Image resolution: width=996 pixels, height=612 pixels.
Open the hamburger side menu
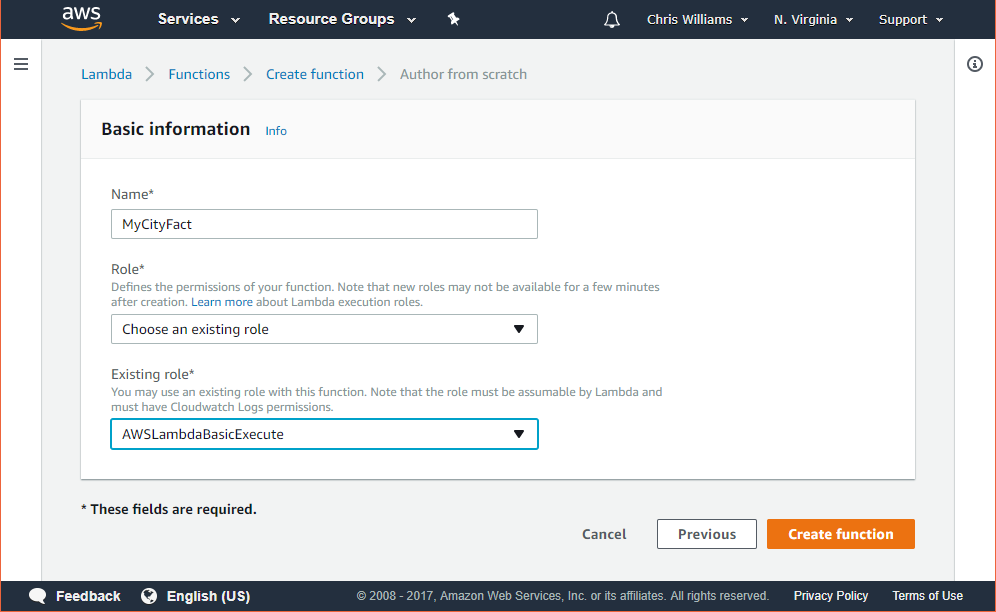21,64
